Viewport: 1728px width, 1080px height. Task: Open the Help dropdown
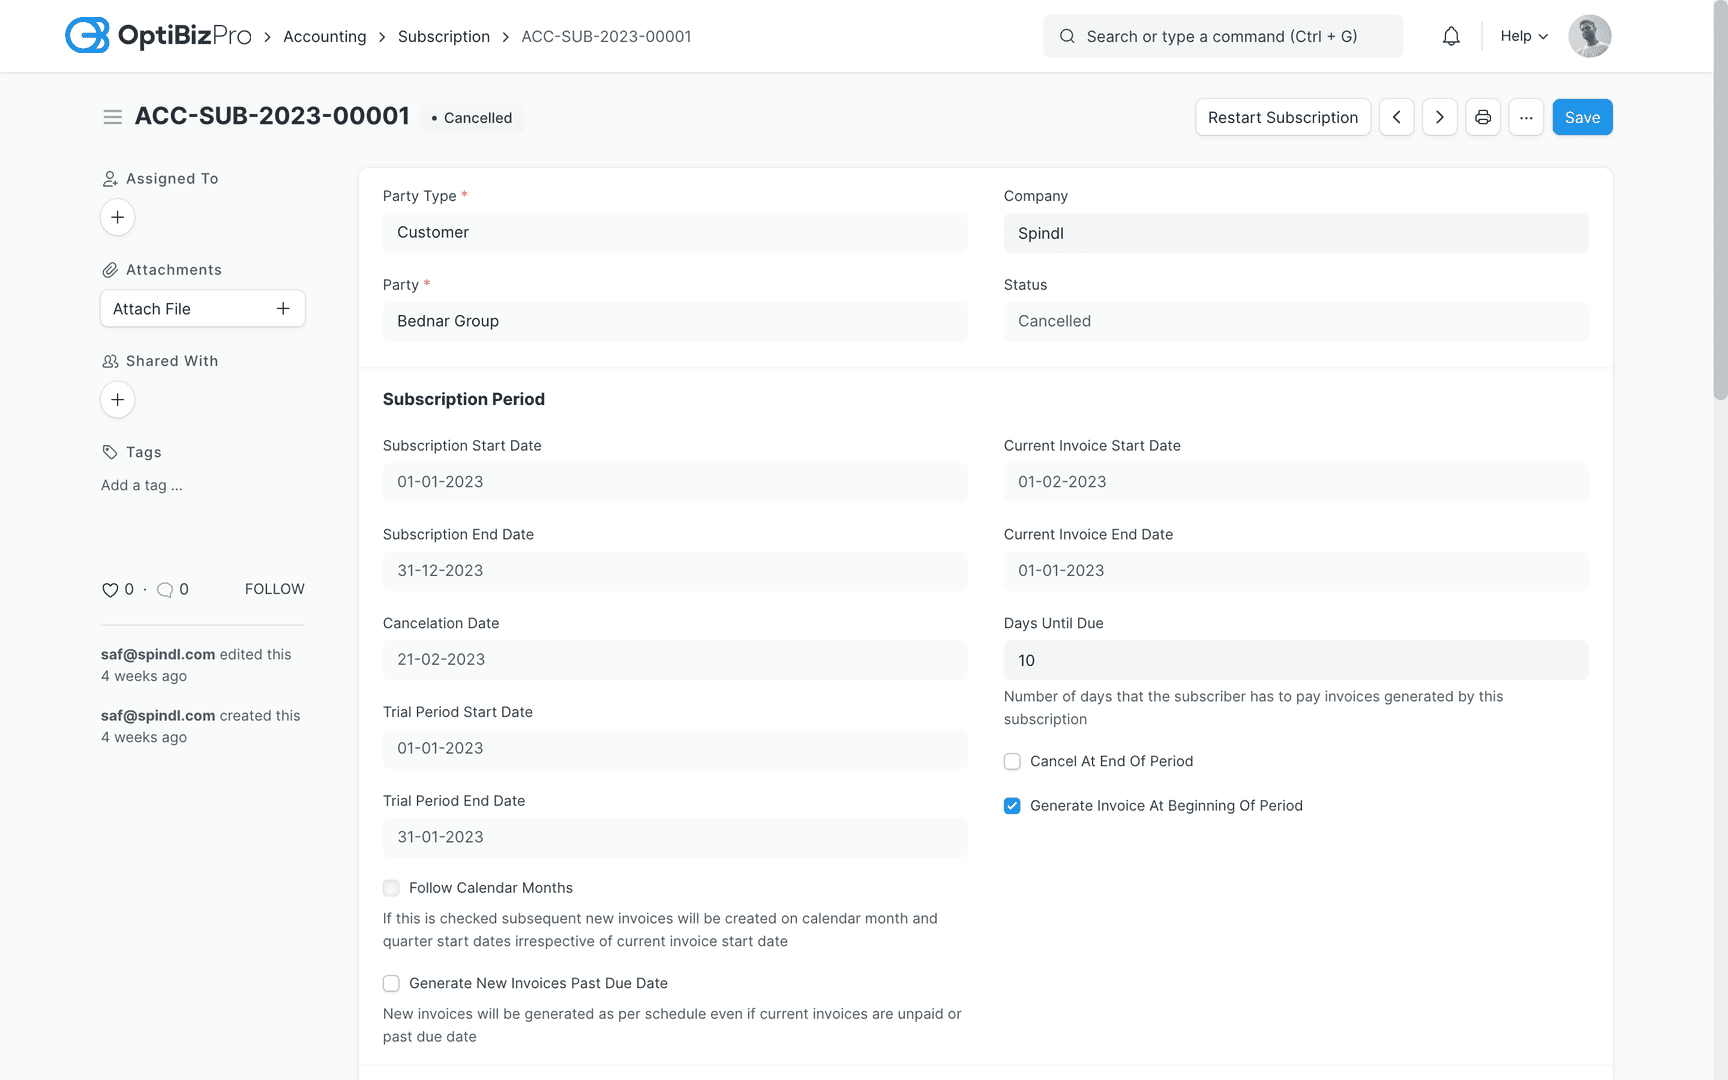[x=1522, y=35]
